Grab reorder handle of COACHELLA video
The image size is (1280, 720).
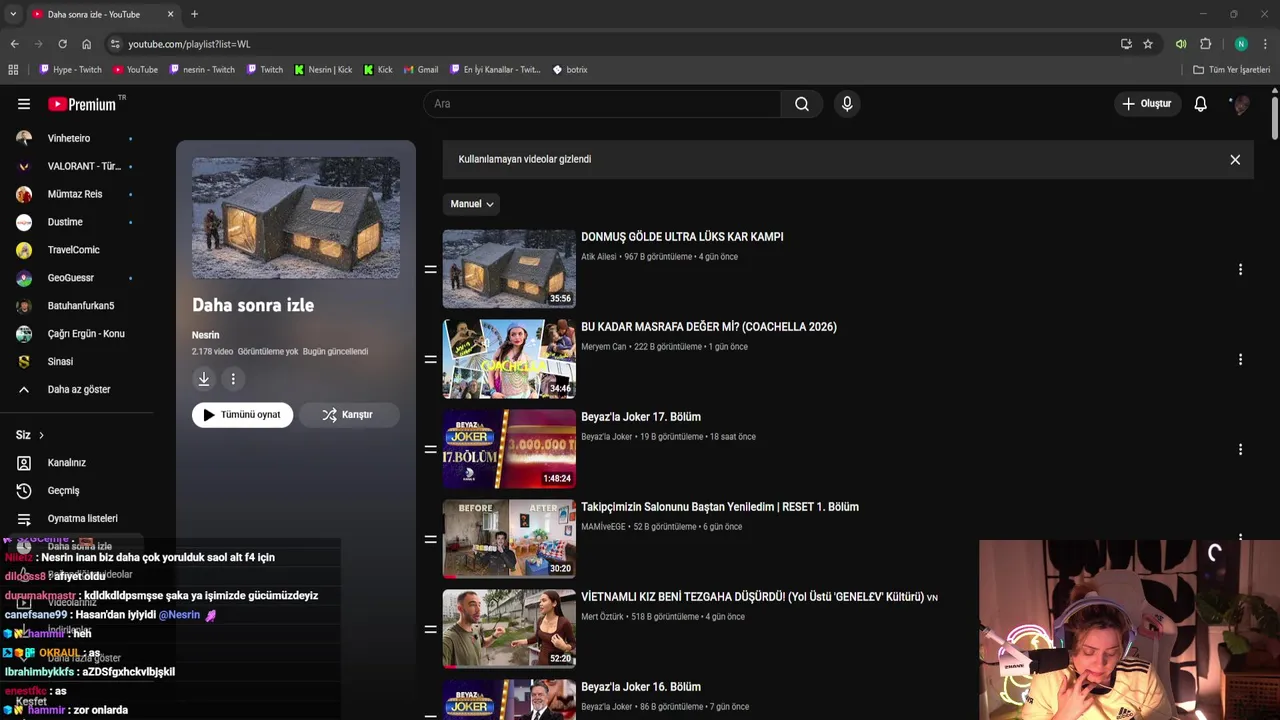(x=431, y=360)
